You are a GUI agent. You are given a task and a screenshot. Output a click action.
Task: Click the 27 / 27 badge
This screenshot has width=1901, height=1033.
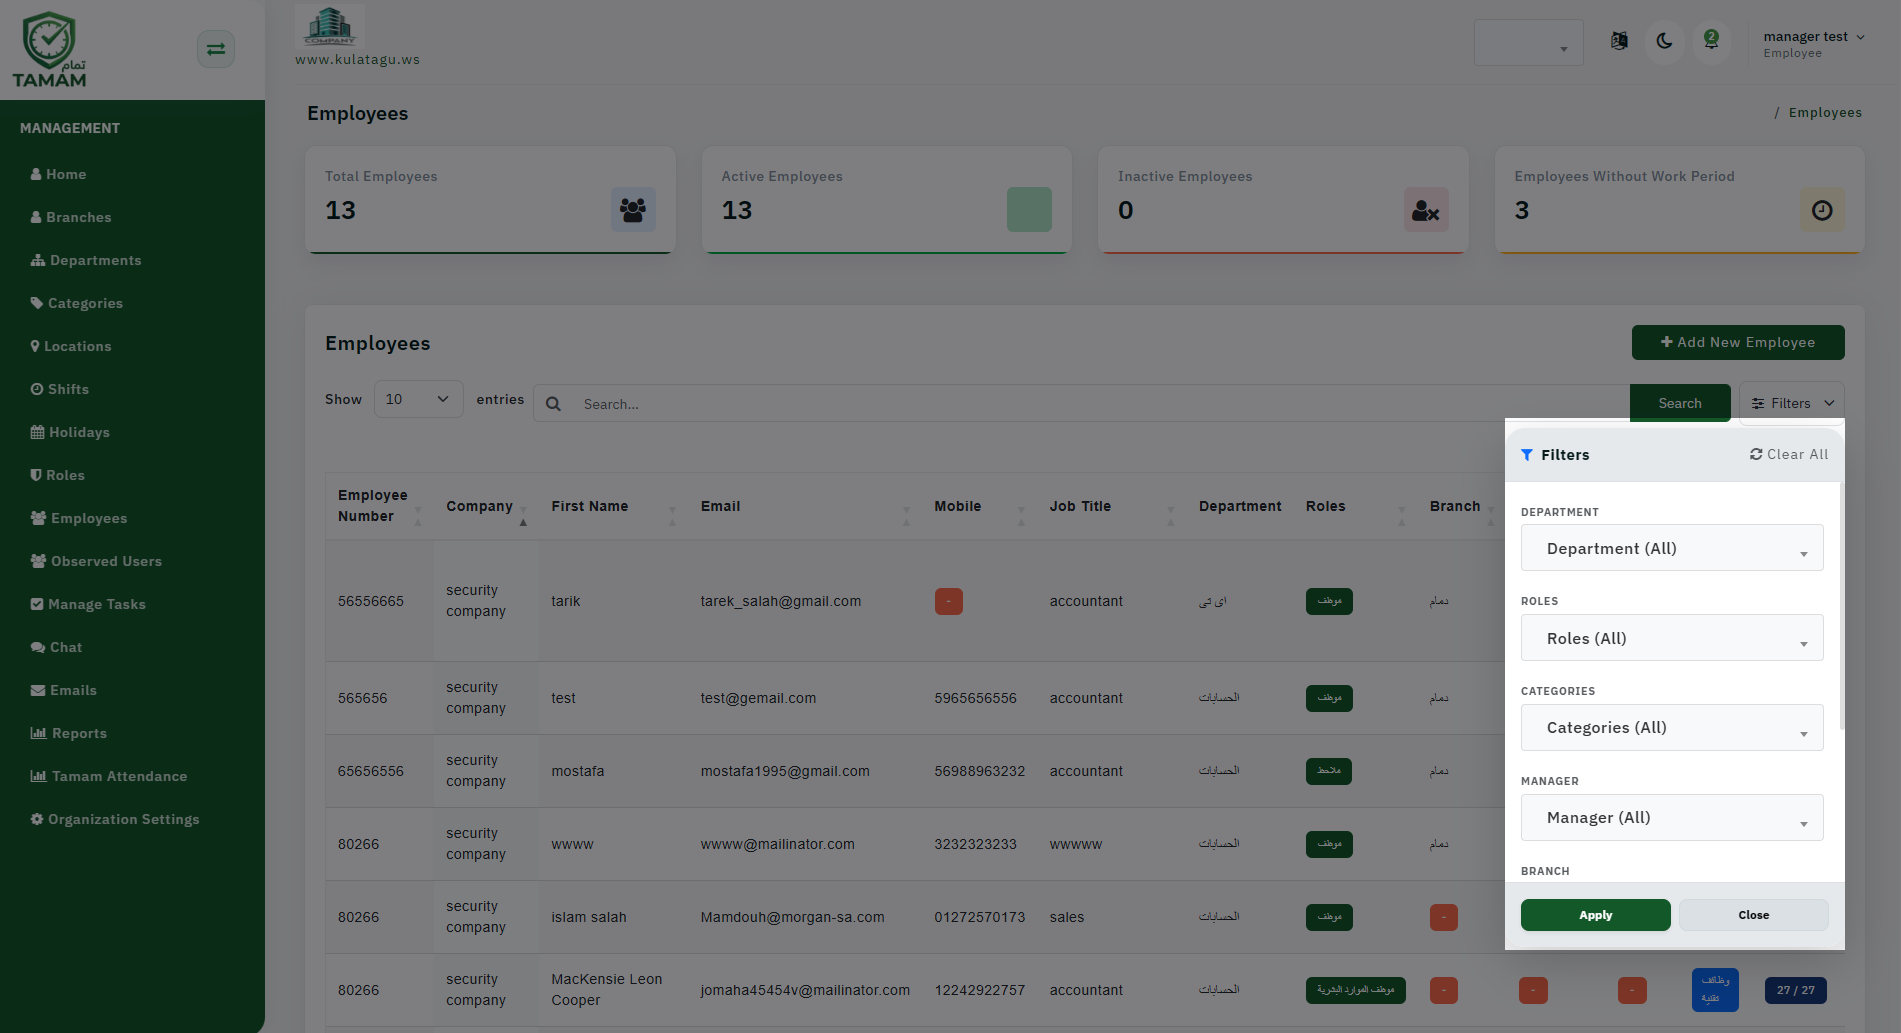(x=1796, y=990)
